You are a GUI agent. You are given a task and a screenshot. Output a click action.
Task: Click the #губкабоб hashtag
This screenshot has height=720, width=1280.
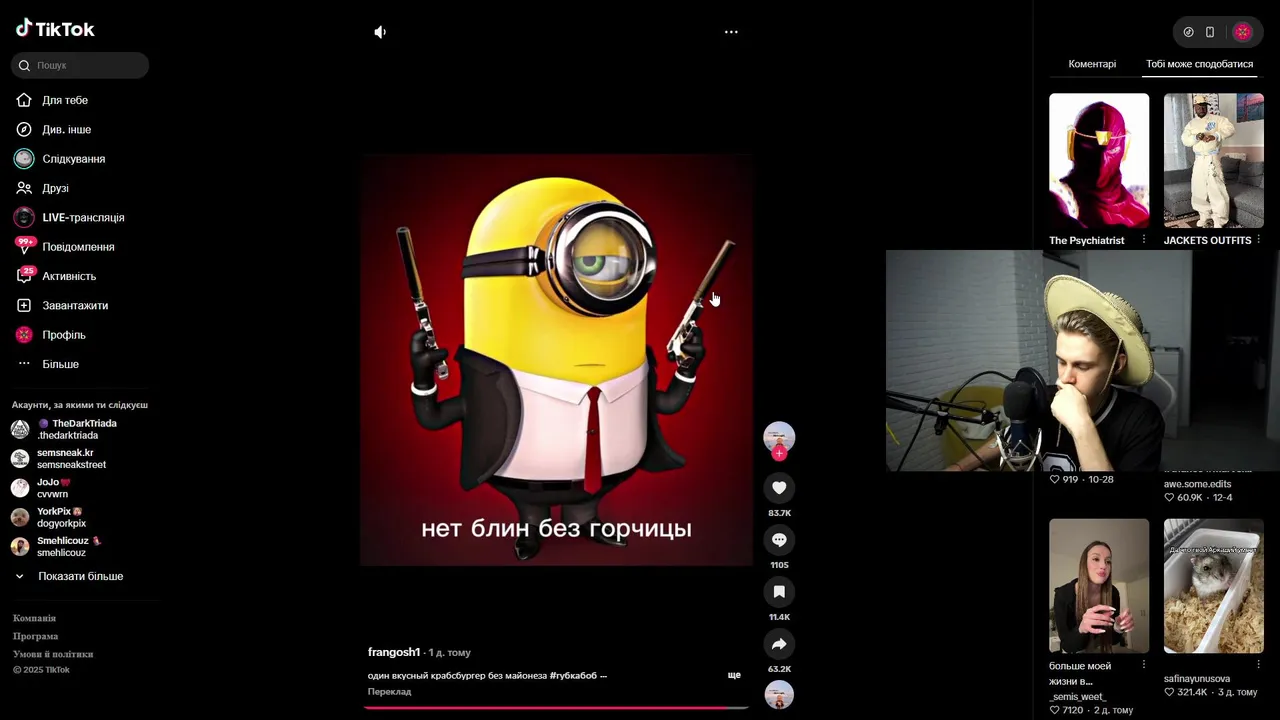(573, 675)
